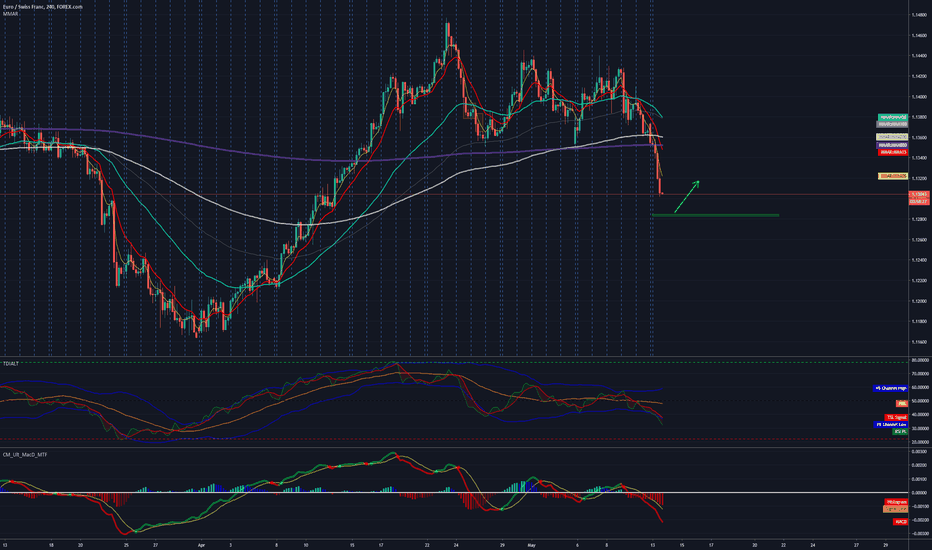Click the orange MBL label
The image size is (932, 550).
point(902,403)
